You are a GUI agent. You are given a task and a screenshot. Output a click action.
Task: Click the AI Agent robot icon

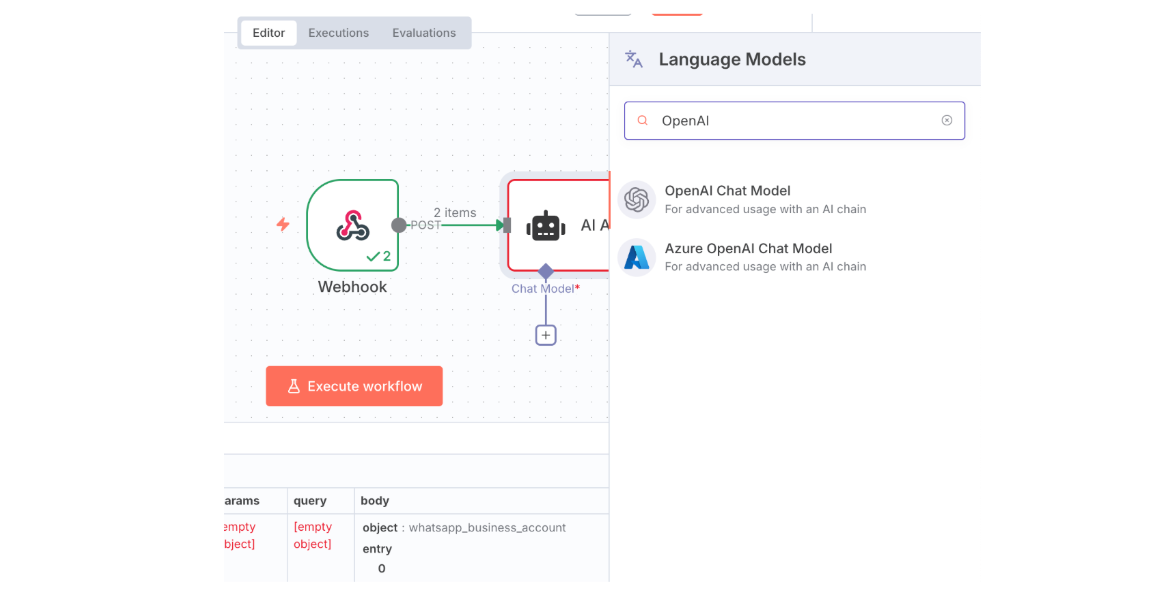546,226
